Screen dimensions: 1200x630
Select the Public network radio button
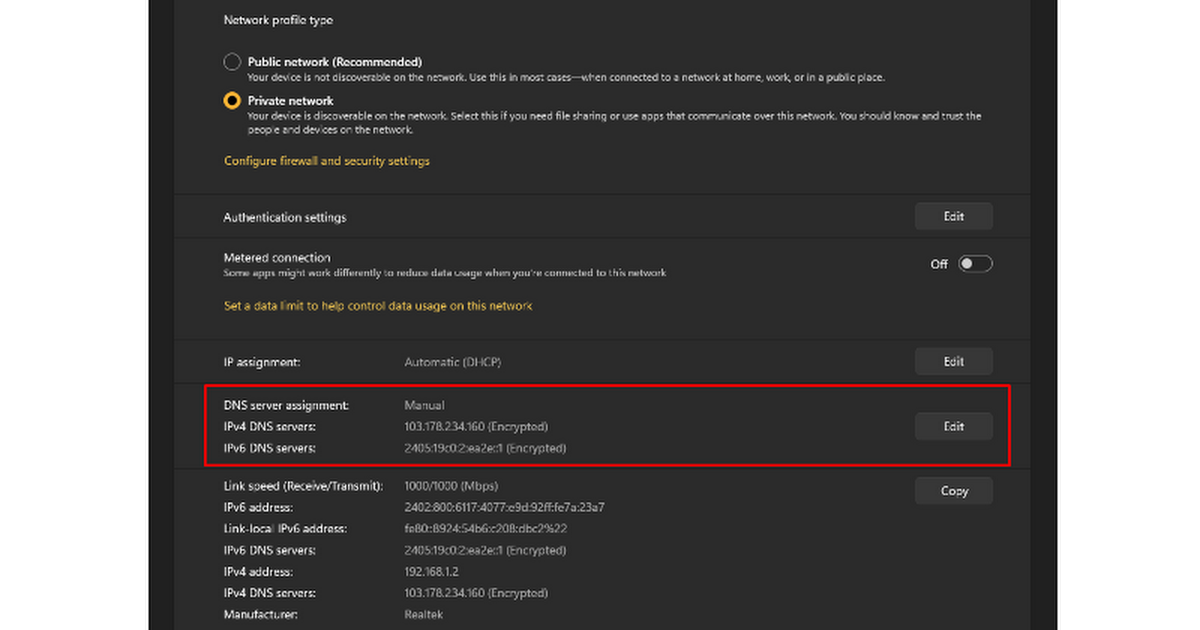pyautogui.click(x=232, y=62)
